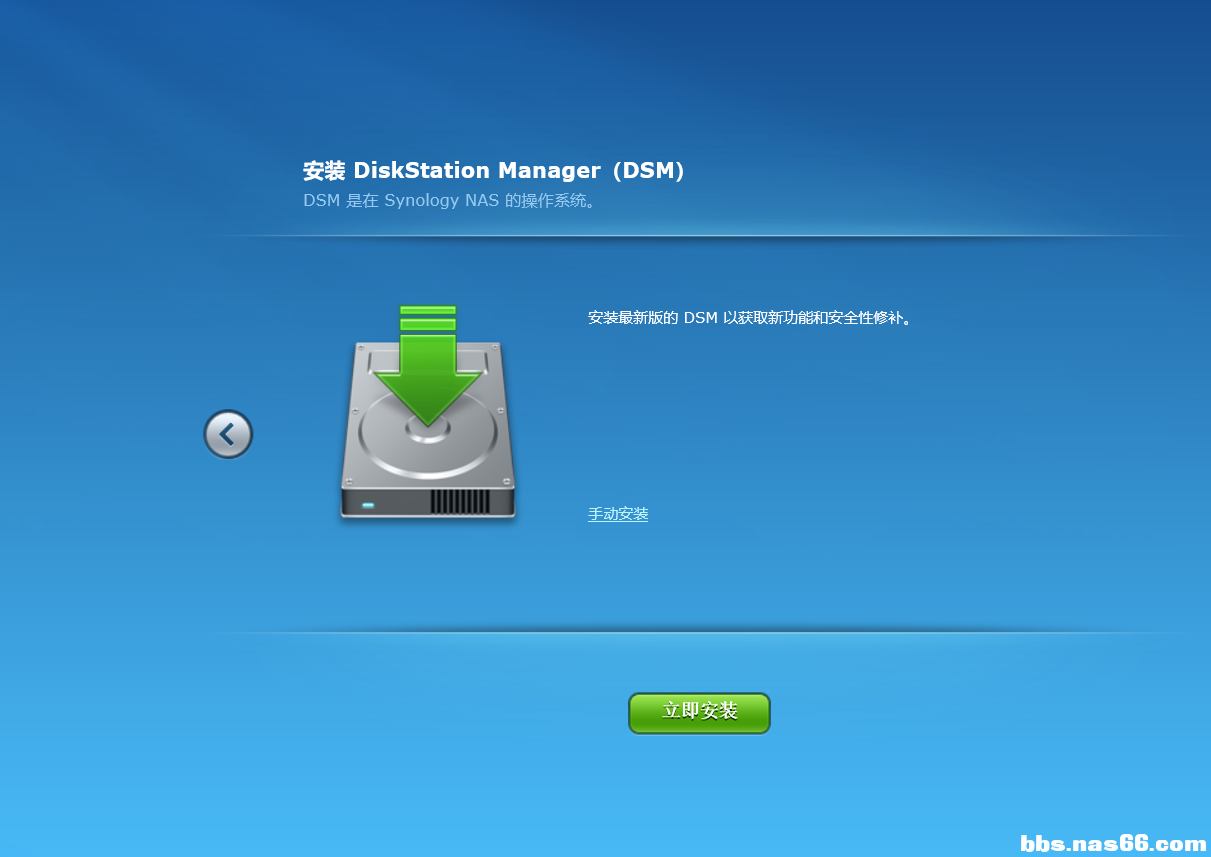The width and height of the screenshot is (1211, 857).
Task: Click the 安装最新版的 DSM description text
Action: coord(752,318)
